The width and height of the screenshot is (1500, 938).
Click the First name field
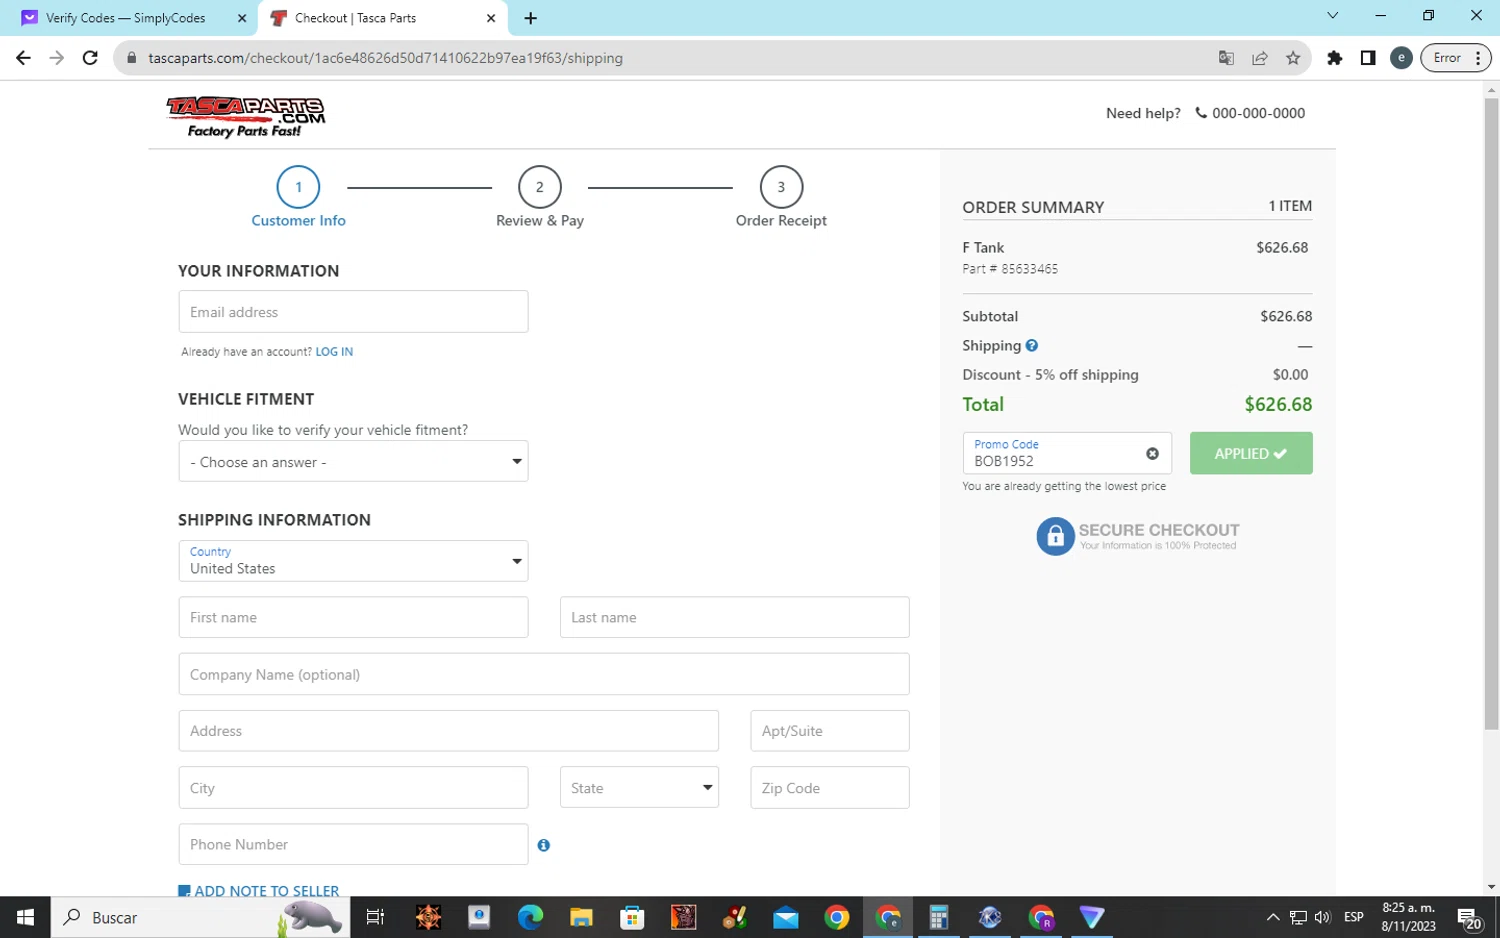tap(353, 618)
